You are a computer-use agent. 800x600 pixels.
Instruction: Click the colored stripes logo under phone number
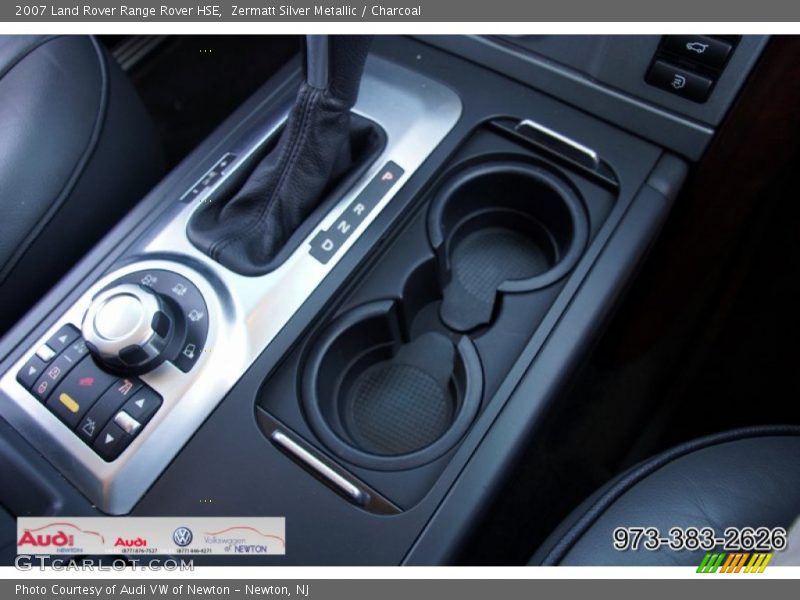click(733, 562)
